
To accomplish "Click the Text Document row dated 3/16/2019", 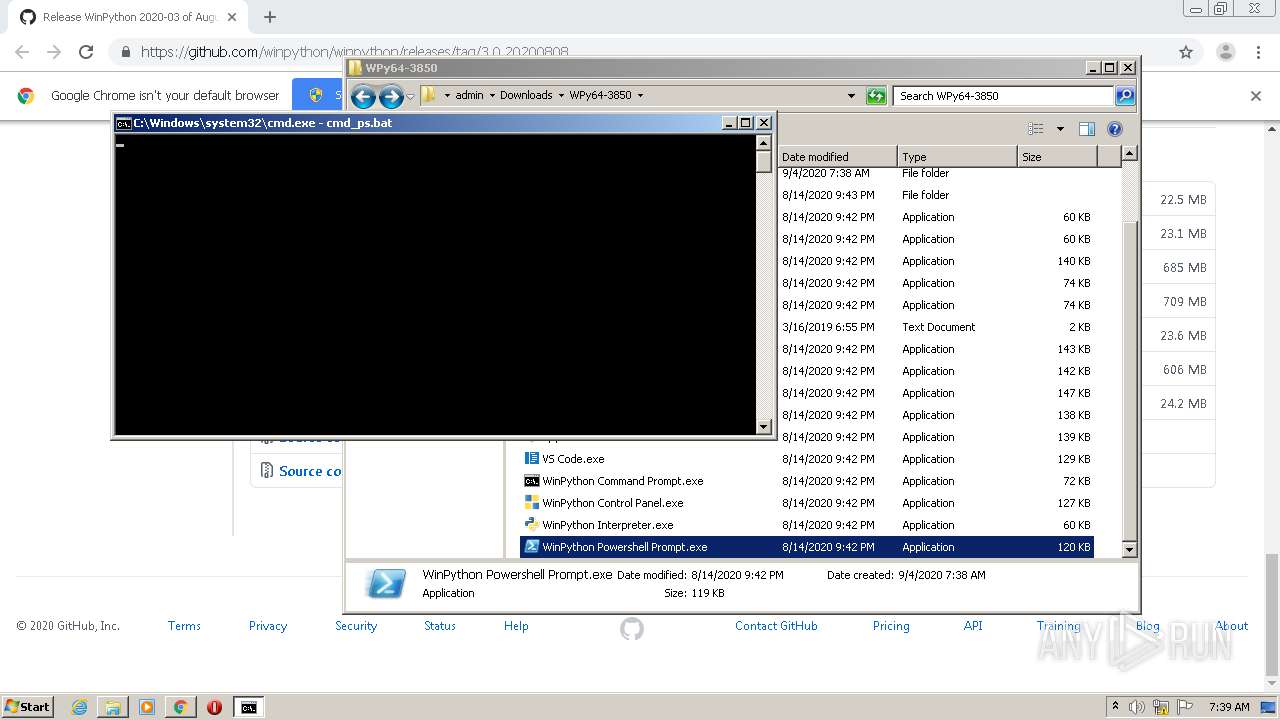I will (x=936, y=327).
